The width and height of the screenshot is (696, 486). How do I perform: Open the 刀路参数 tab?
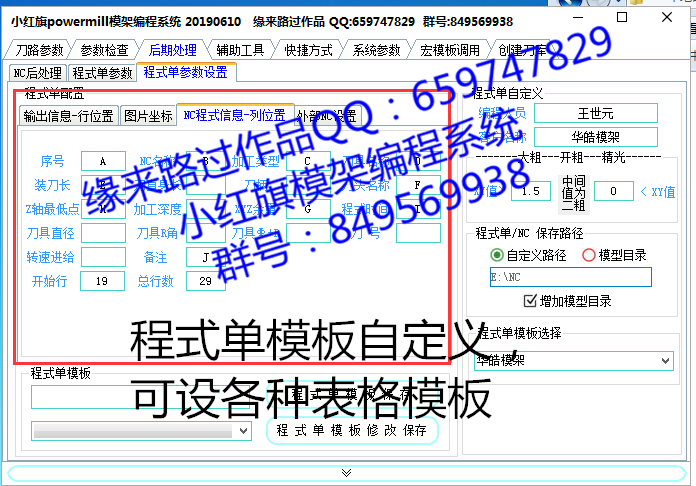(39, 50)
